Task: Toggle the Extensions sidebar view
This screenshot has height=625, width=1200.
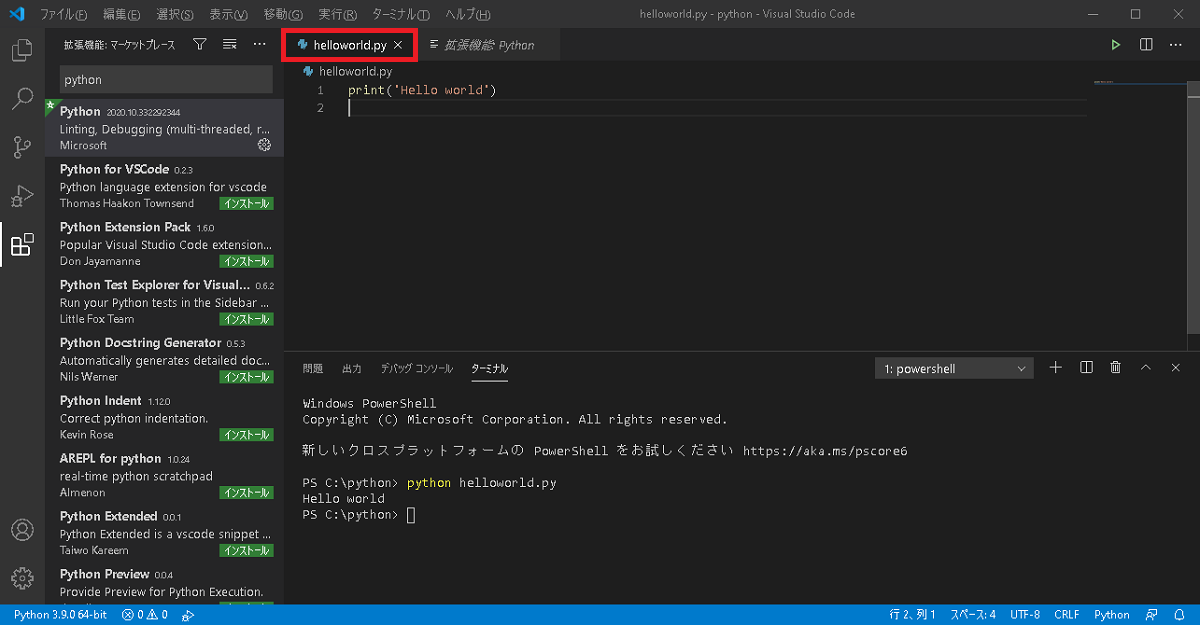Action: 22,245
